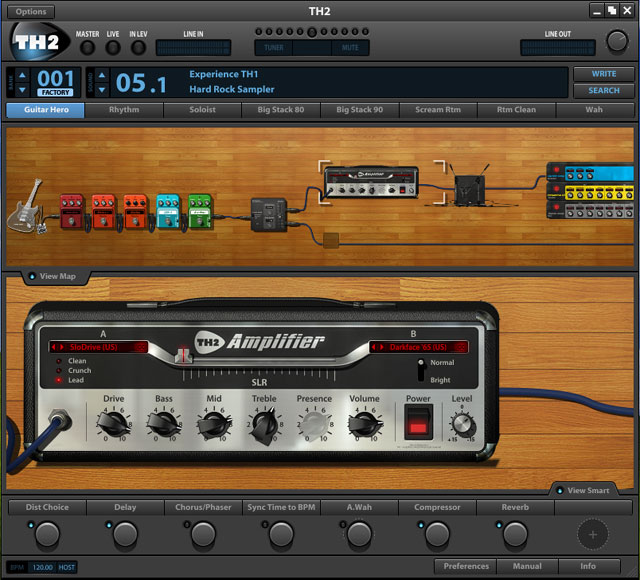The image size is (640, 580).
Task: Decrease sound number with down arrow
Action: click(102, 89)
